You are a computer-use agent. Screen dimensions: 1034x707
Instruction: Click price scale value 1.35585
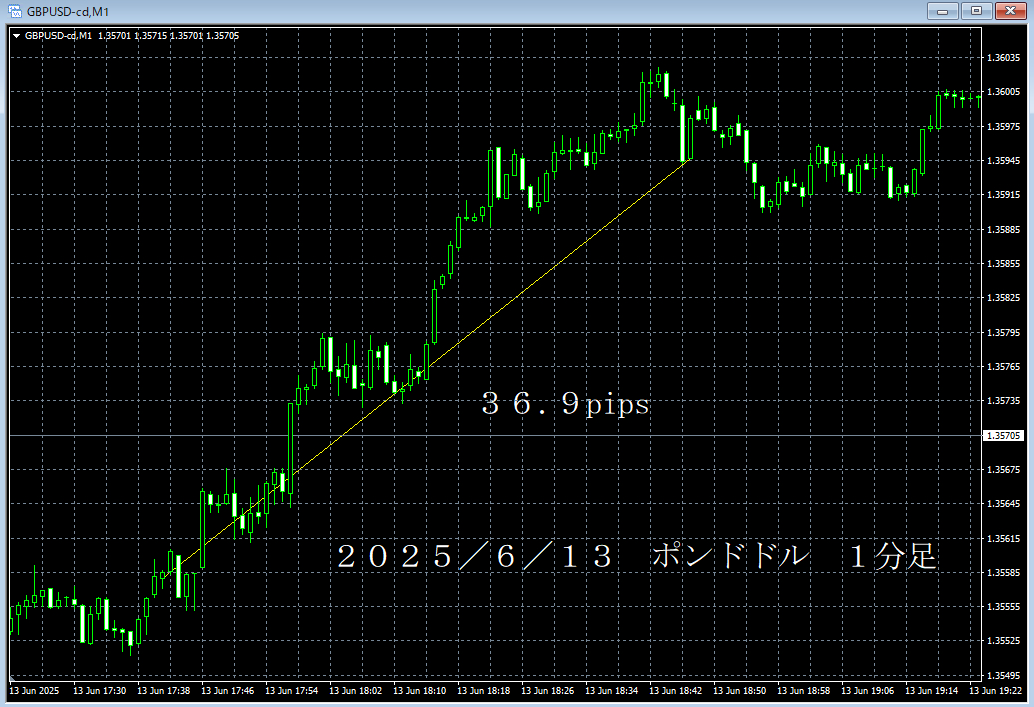coord(1003,572)
